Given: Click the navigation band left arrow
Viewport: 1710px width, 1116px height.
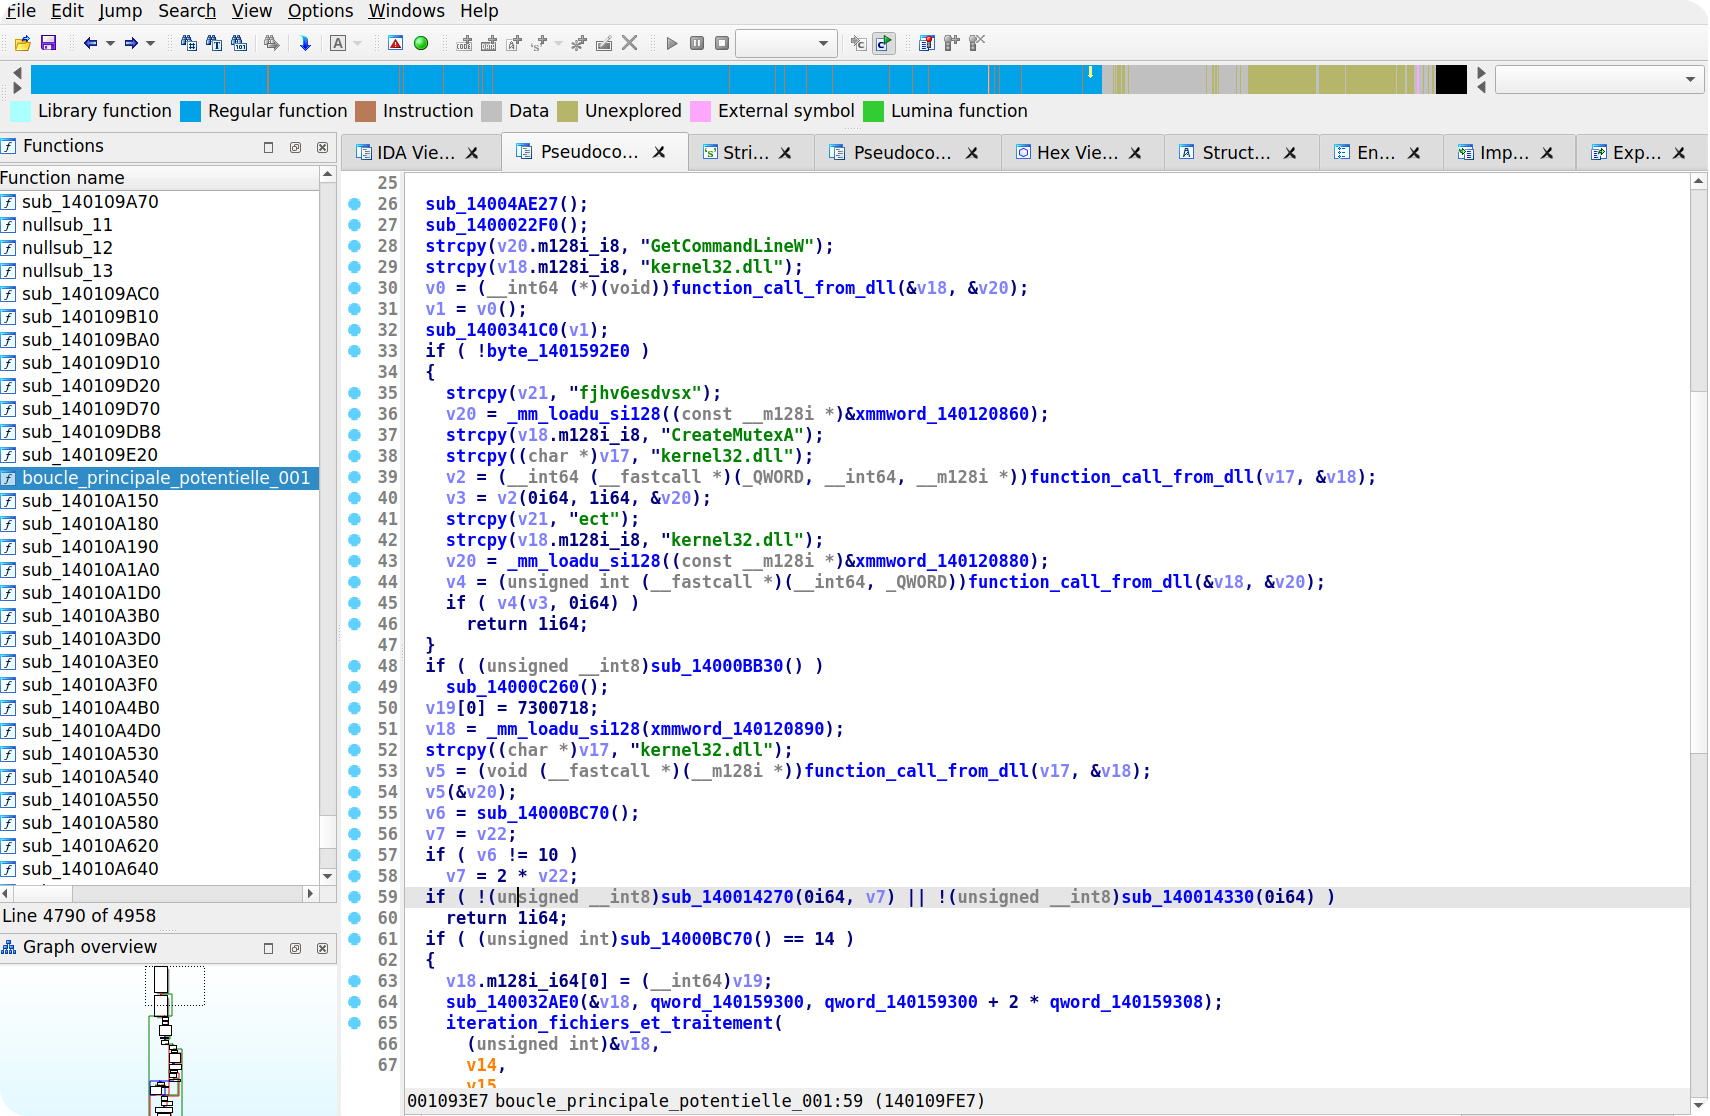Looking at the screenshot, I should [17, 73].
